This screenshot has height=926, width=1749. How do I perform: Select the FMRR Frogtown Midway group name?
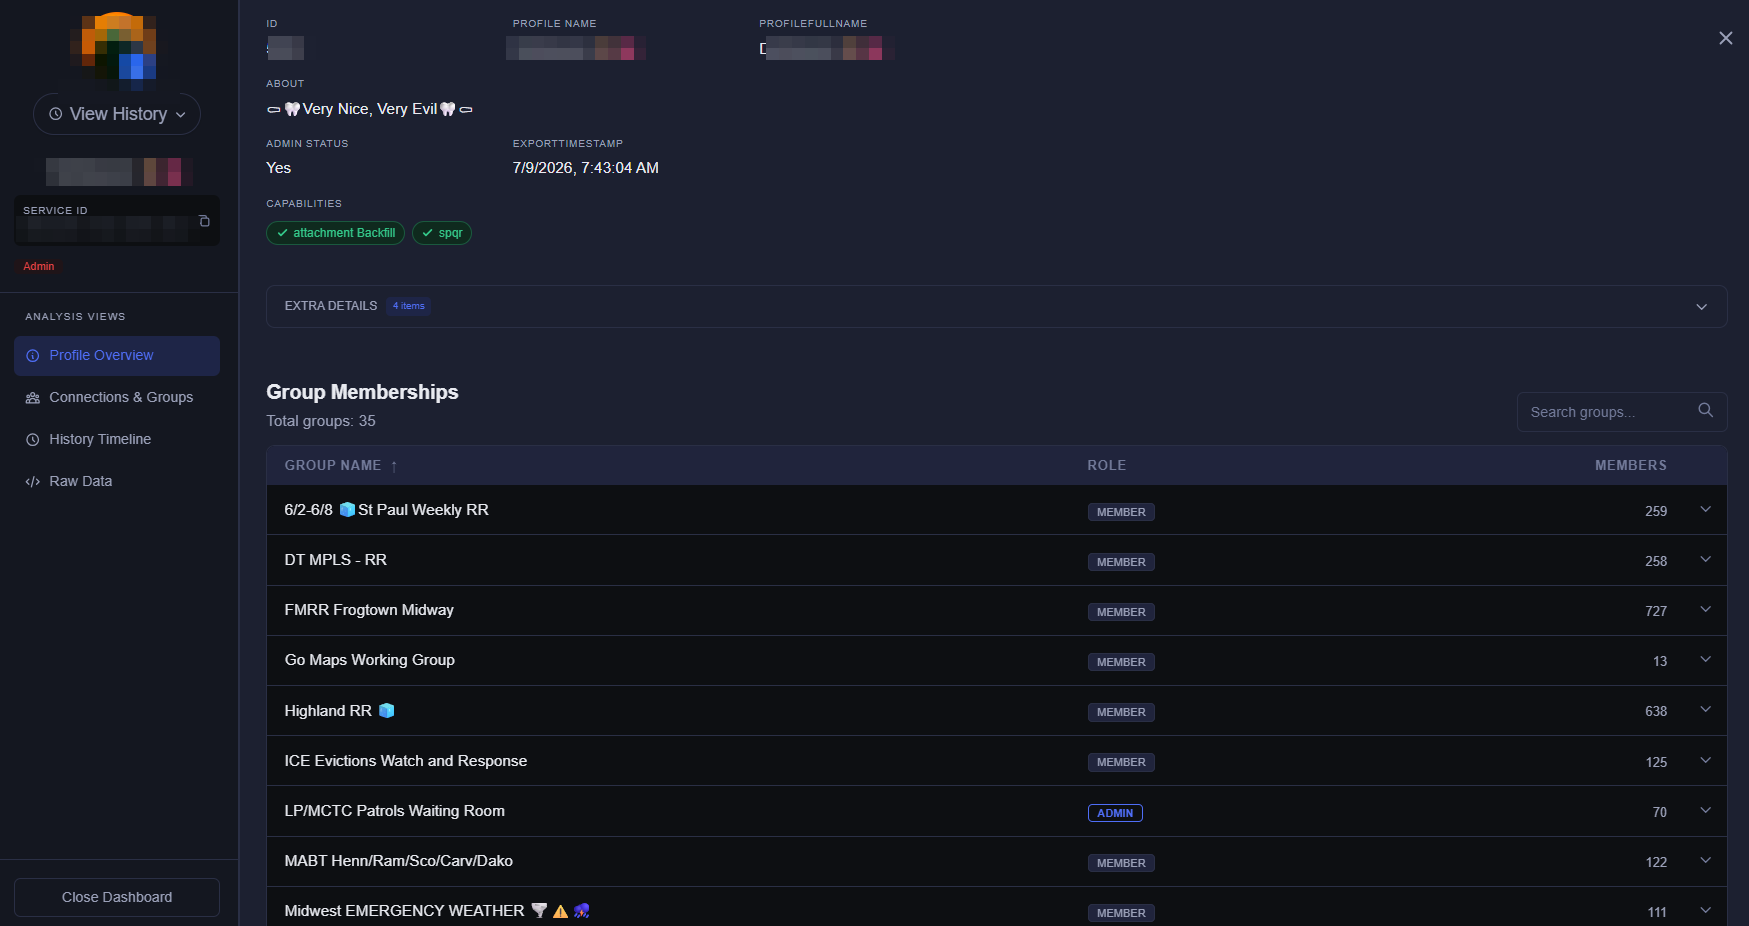369,610
